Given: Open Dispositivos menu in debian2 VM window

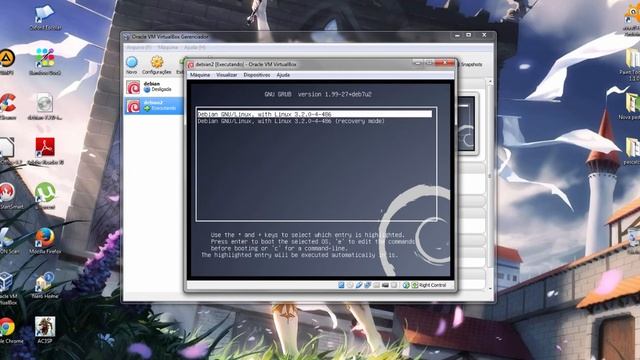Looking at the screenshot, I should [x=257, y=75].
